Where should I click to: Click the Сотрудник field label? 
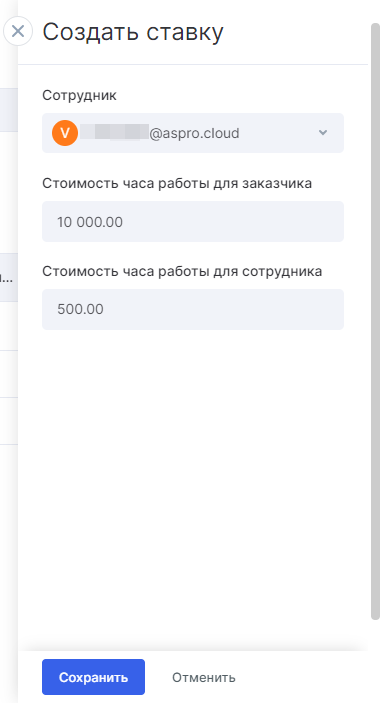pyautogui.click(x=79, y=95)
